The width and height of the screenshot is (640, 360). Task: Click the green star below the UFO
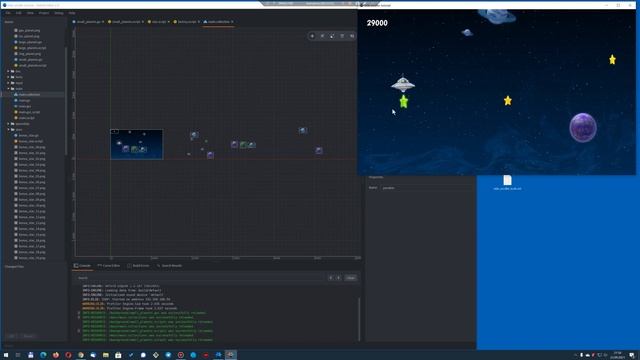(404, 101)
